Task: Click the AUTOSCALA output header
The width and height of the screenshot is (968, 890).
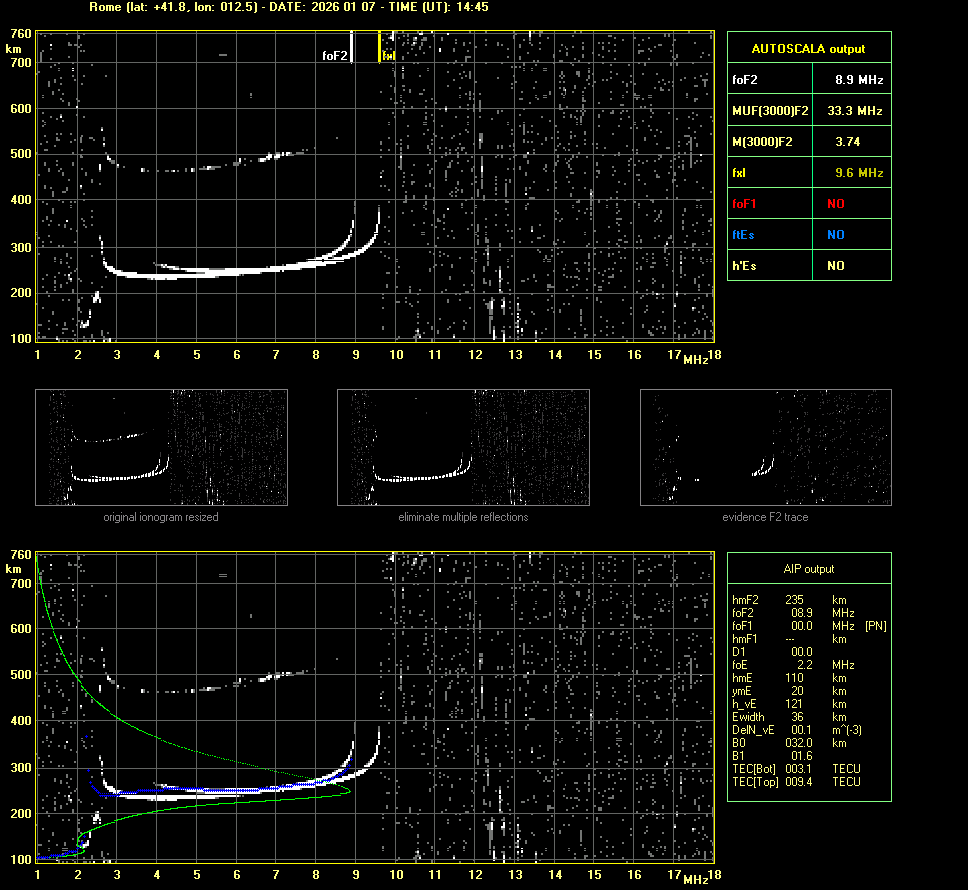Action: pos(808,48)
